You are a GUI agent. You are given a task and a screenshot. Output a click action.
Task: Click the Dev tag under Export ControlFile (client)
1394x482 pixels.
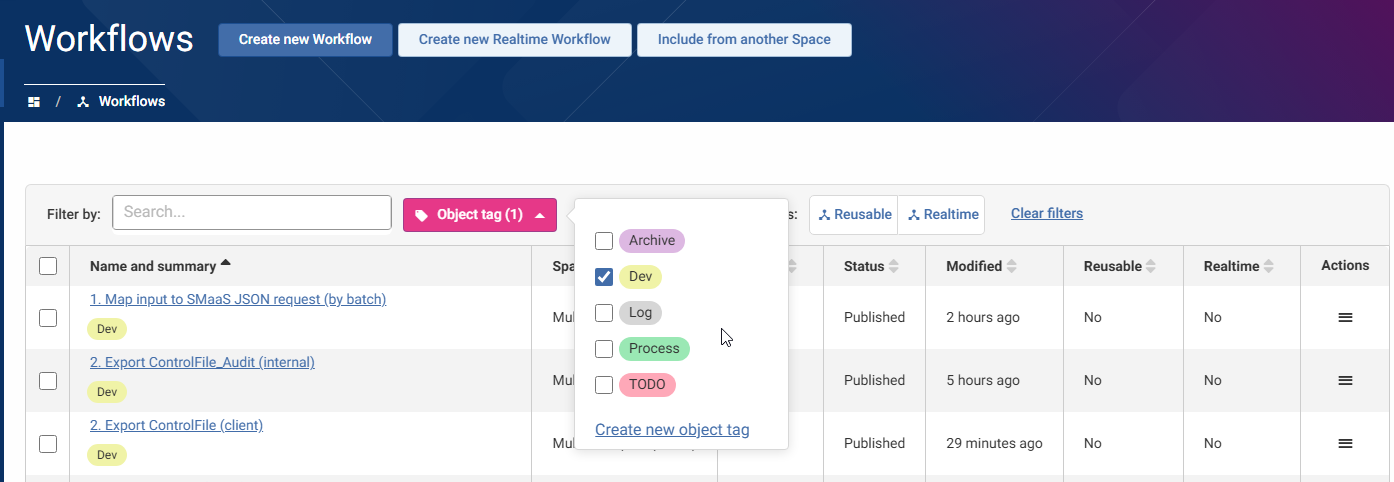107,455
